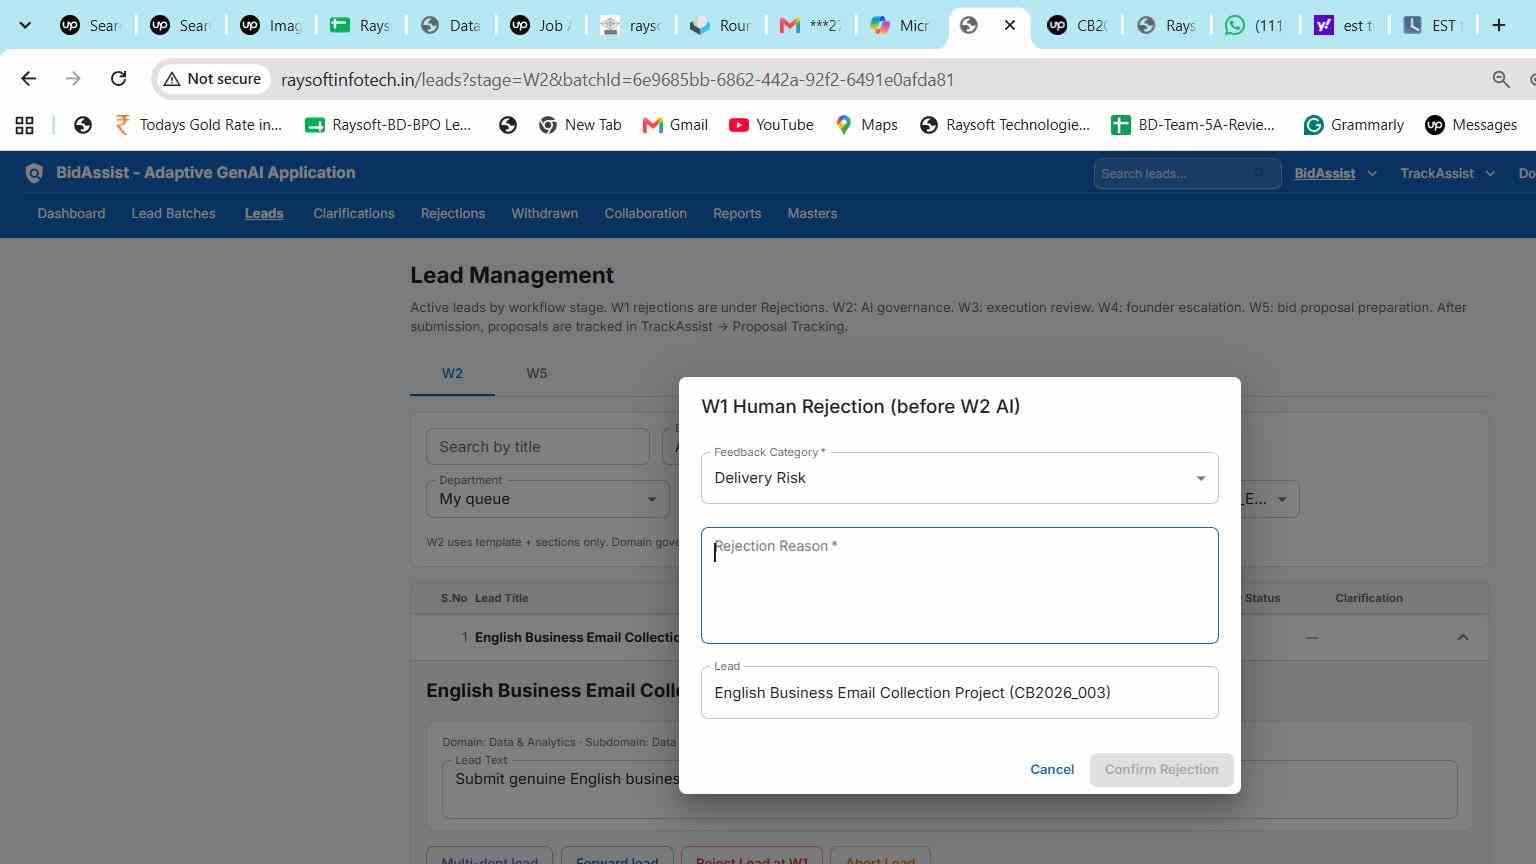The image size is (1536, 864).
Task: Click the zoom magnifier icon in address bar
Action: (x=1501, y=79)
